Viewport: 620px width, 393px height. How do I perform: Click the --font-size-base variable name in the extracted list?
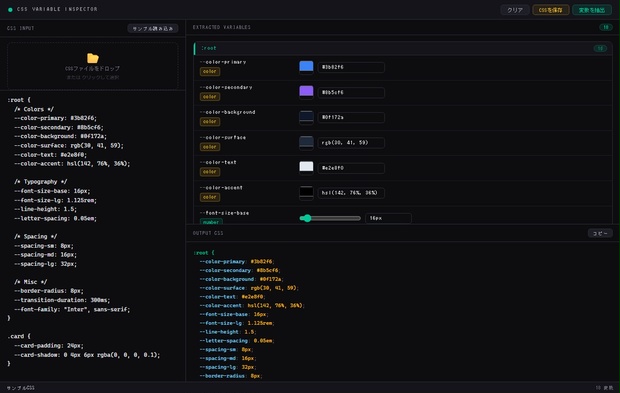tap(225, 213)
